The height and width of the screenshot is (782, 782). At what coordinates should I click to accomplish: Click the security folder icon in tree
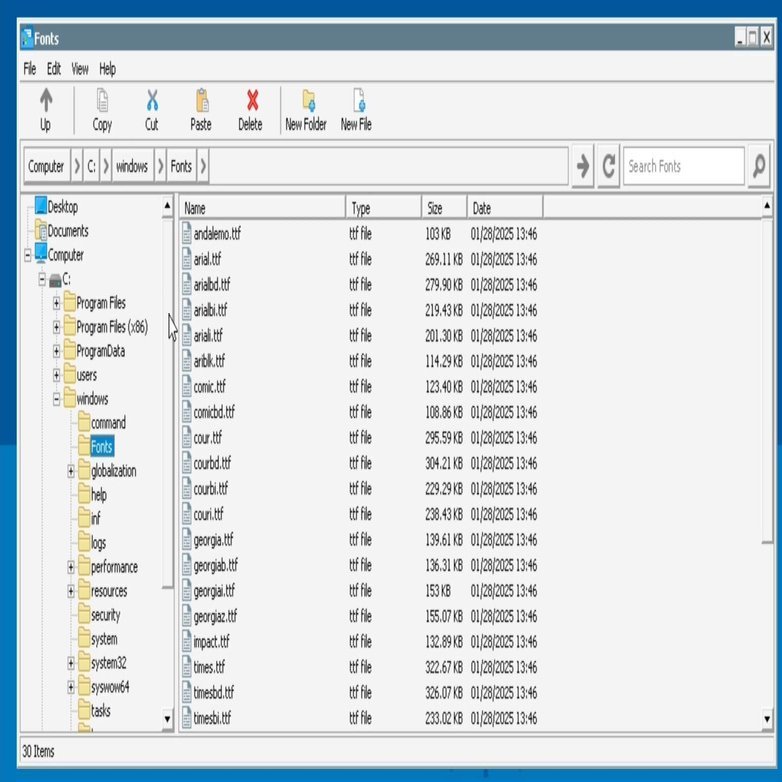pos(84,614)
